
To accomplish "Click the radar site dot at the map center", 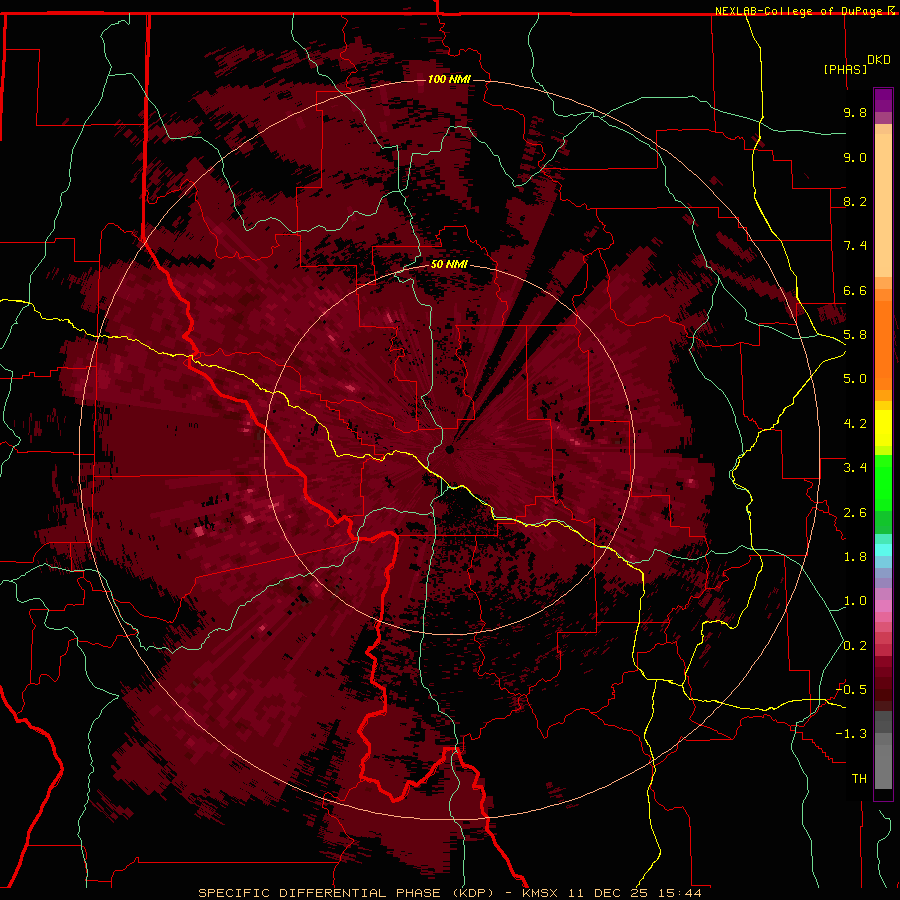I will pos(450,449).
